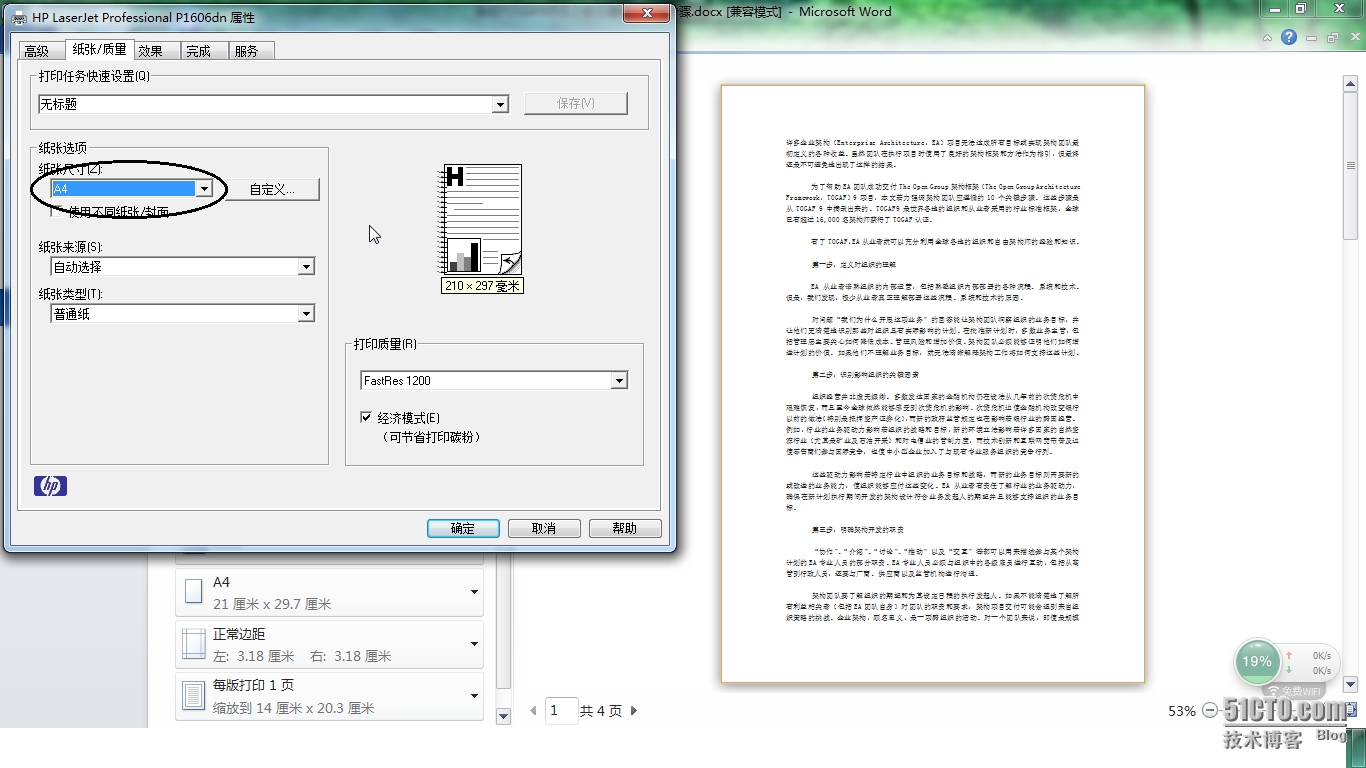Click the 取消 button
Viewport: 1366px width, 768px height.
pos(544,528)
